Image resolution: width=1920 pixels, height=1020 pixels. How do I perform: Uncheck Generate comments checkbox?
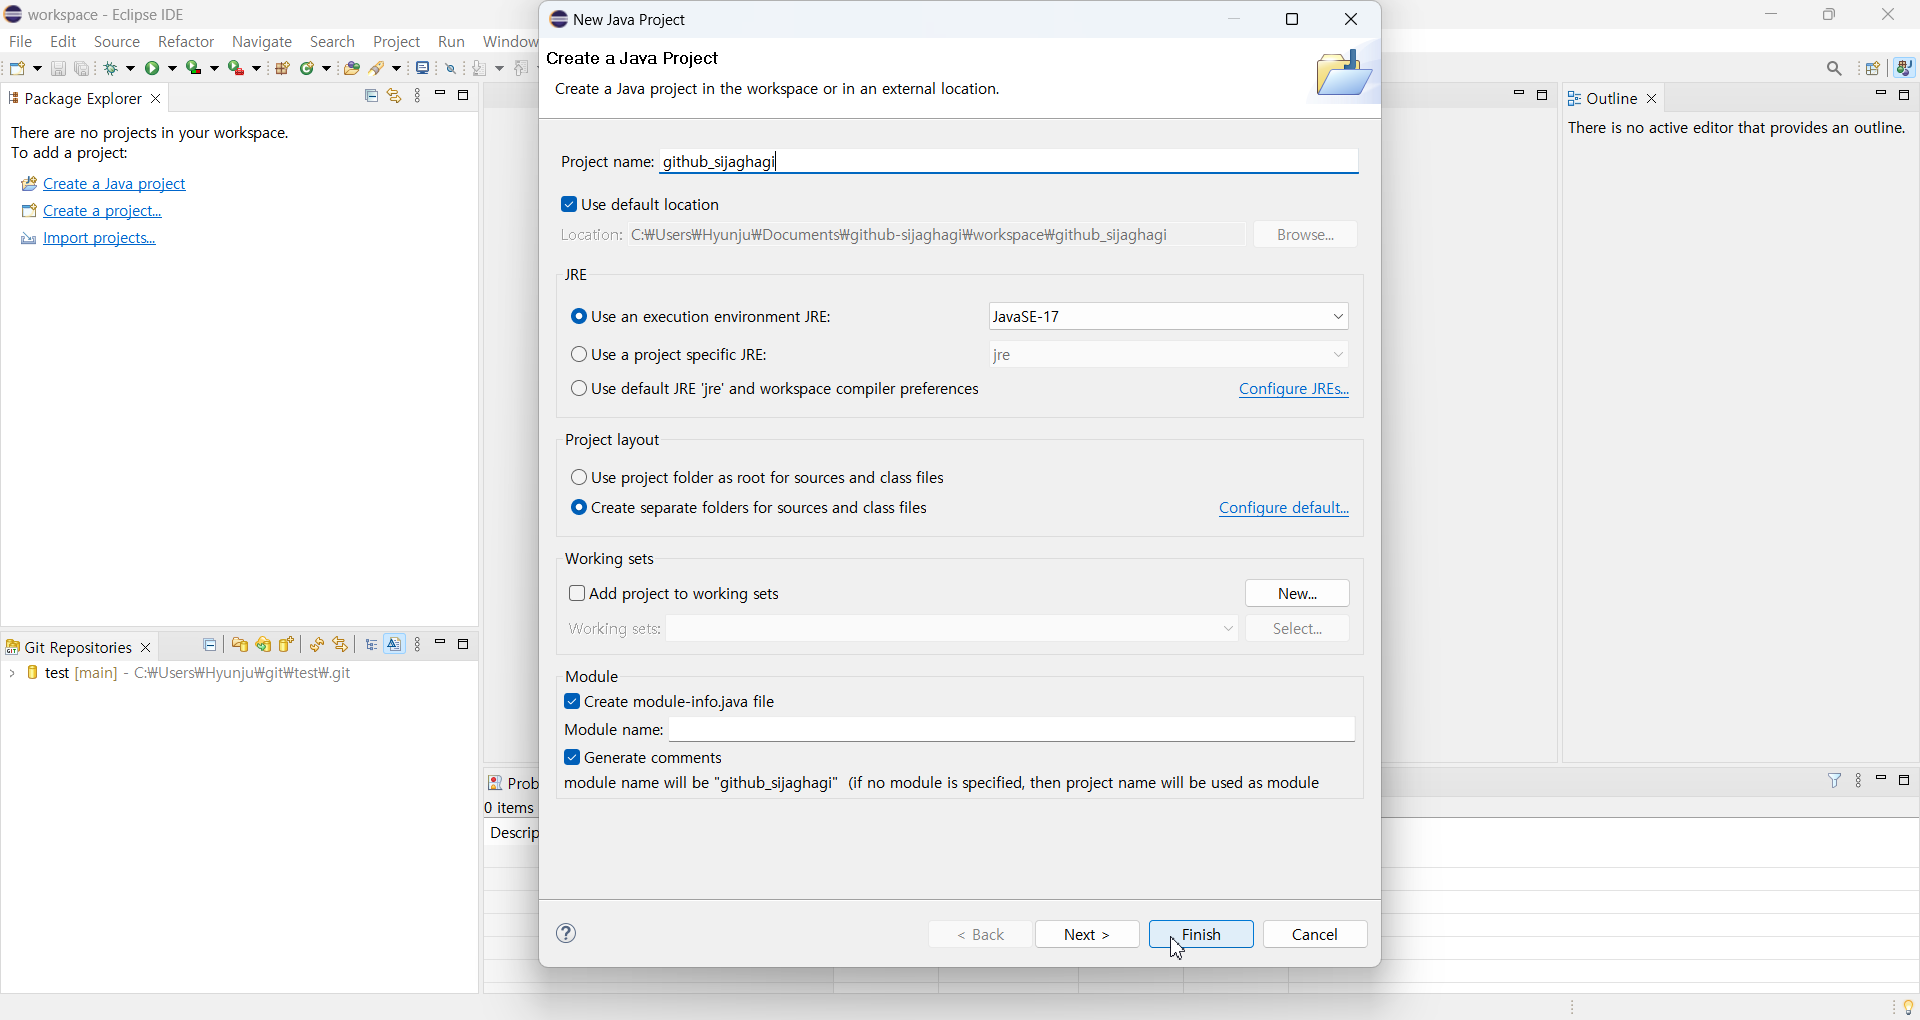(x=572, y=758)
